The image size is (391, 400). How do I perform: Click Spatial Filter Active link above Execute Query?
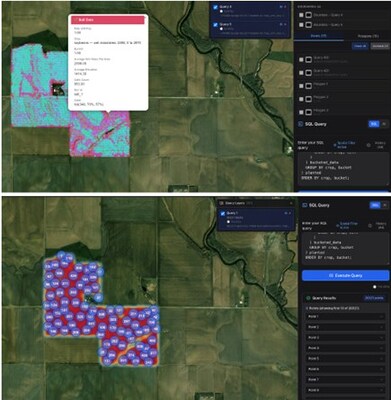click(x=347, y=226)
